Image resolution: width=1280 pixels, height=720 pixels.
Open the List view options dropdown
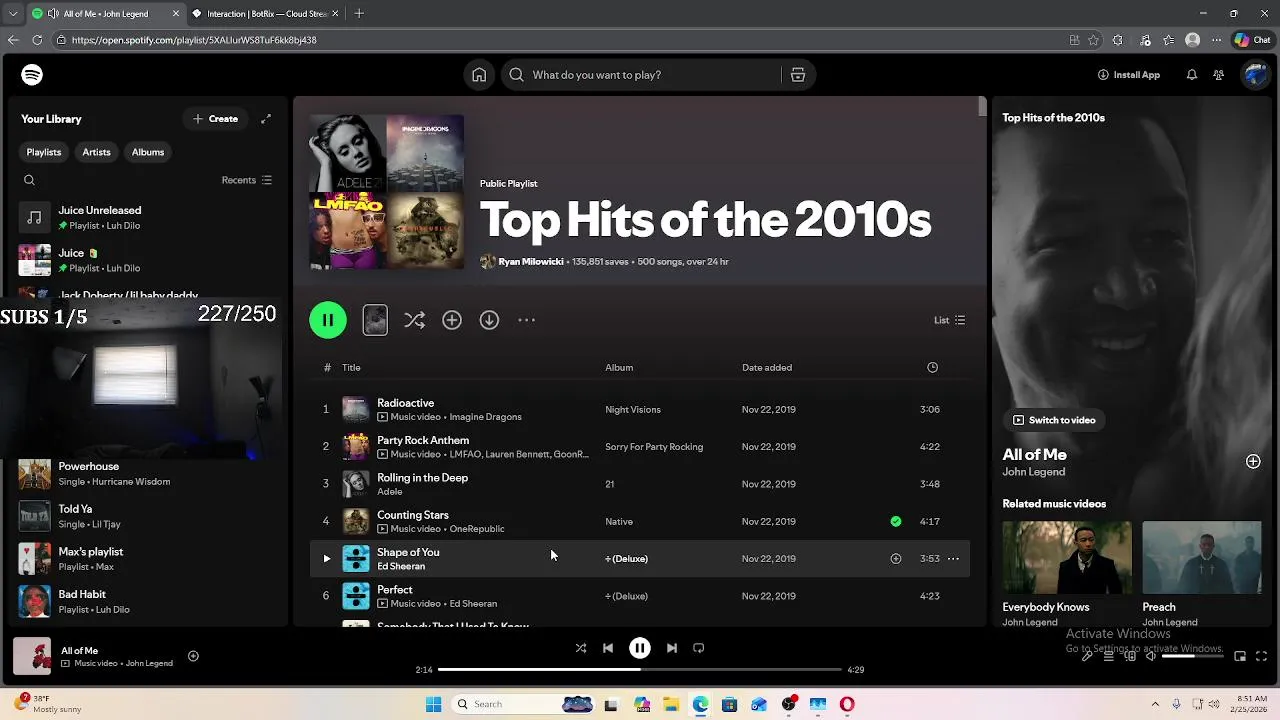pos(950,320)
